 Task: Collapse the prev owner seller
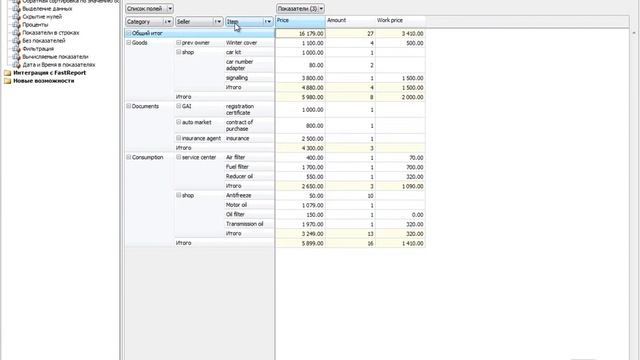pos(178,42)
